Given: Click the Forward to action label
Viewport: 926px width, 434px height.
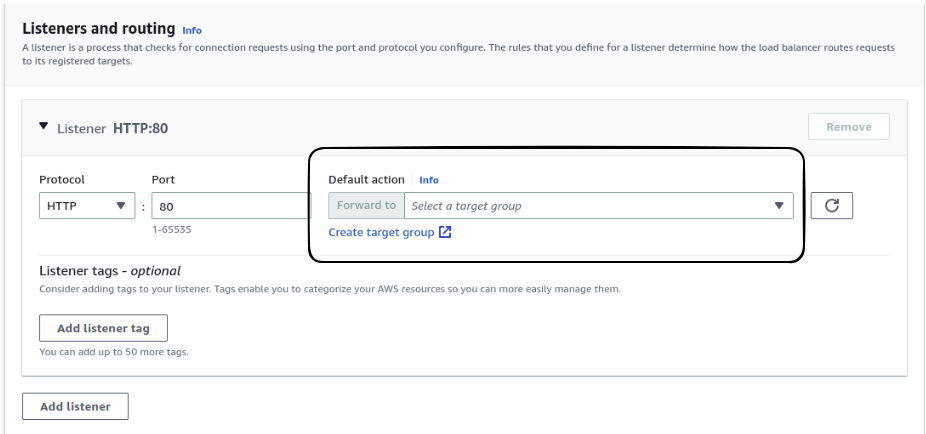Looking at the screenshot, I should point(366,206).
